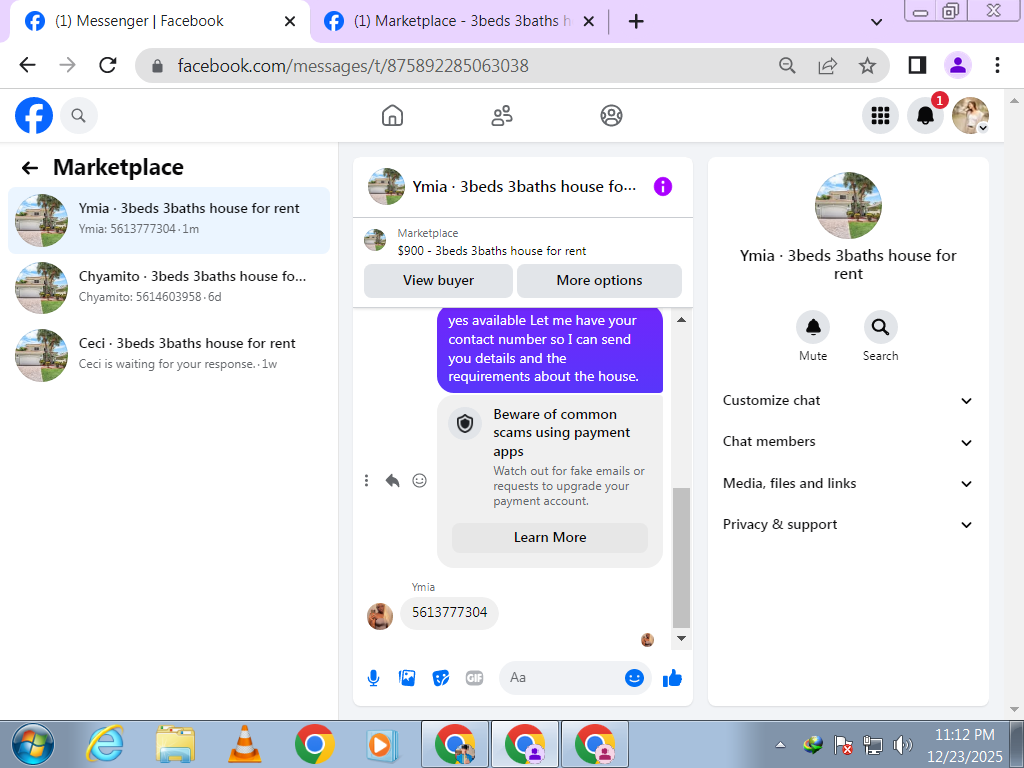Viewport: 1024px width, 768px height.
Task: Close the Marketplace browser tab
Action: 588,22
